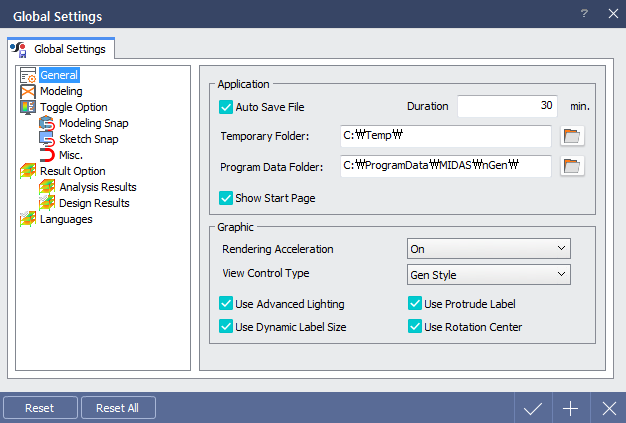Click the Duration minutes input field

coord(507,106)
